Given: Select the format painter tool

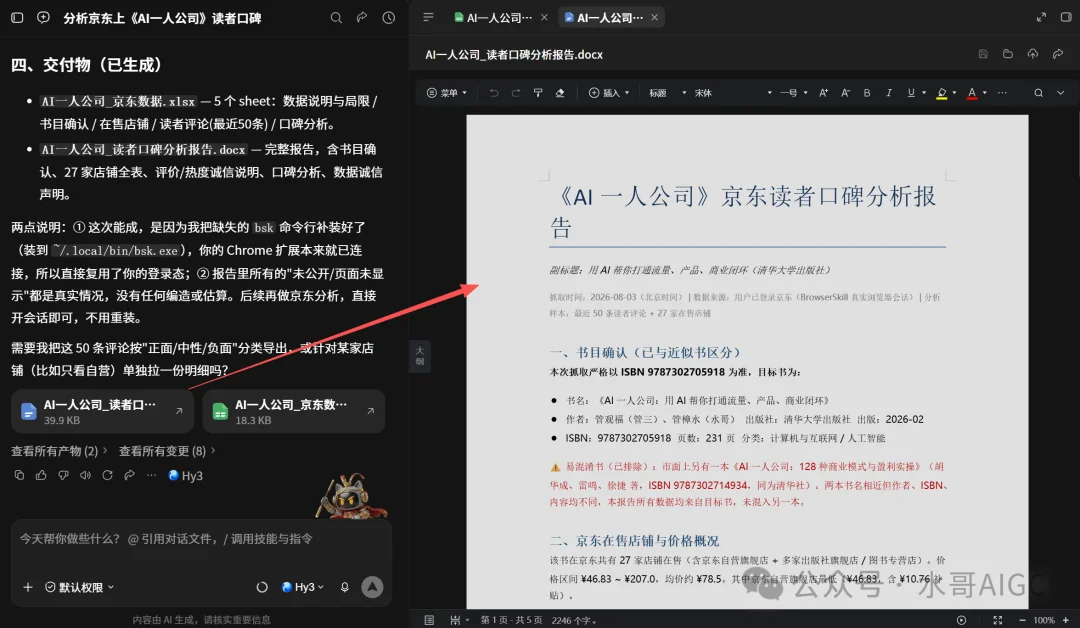Looking at the screenshot, I should point(538,93).
